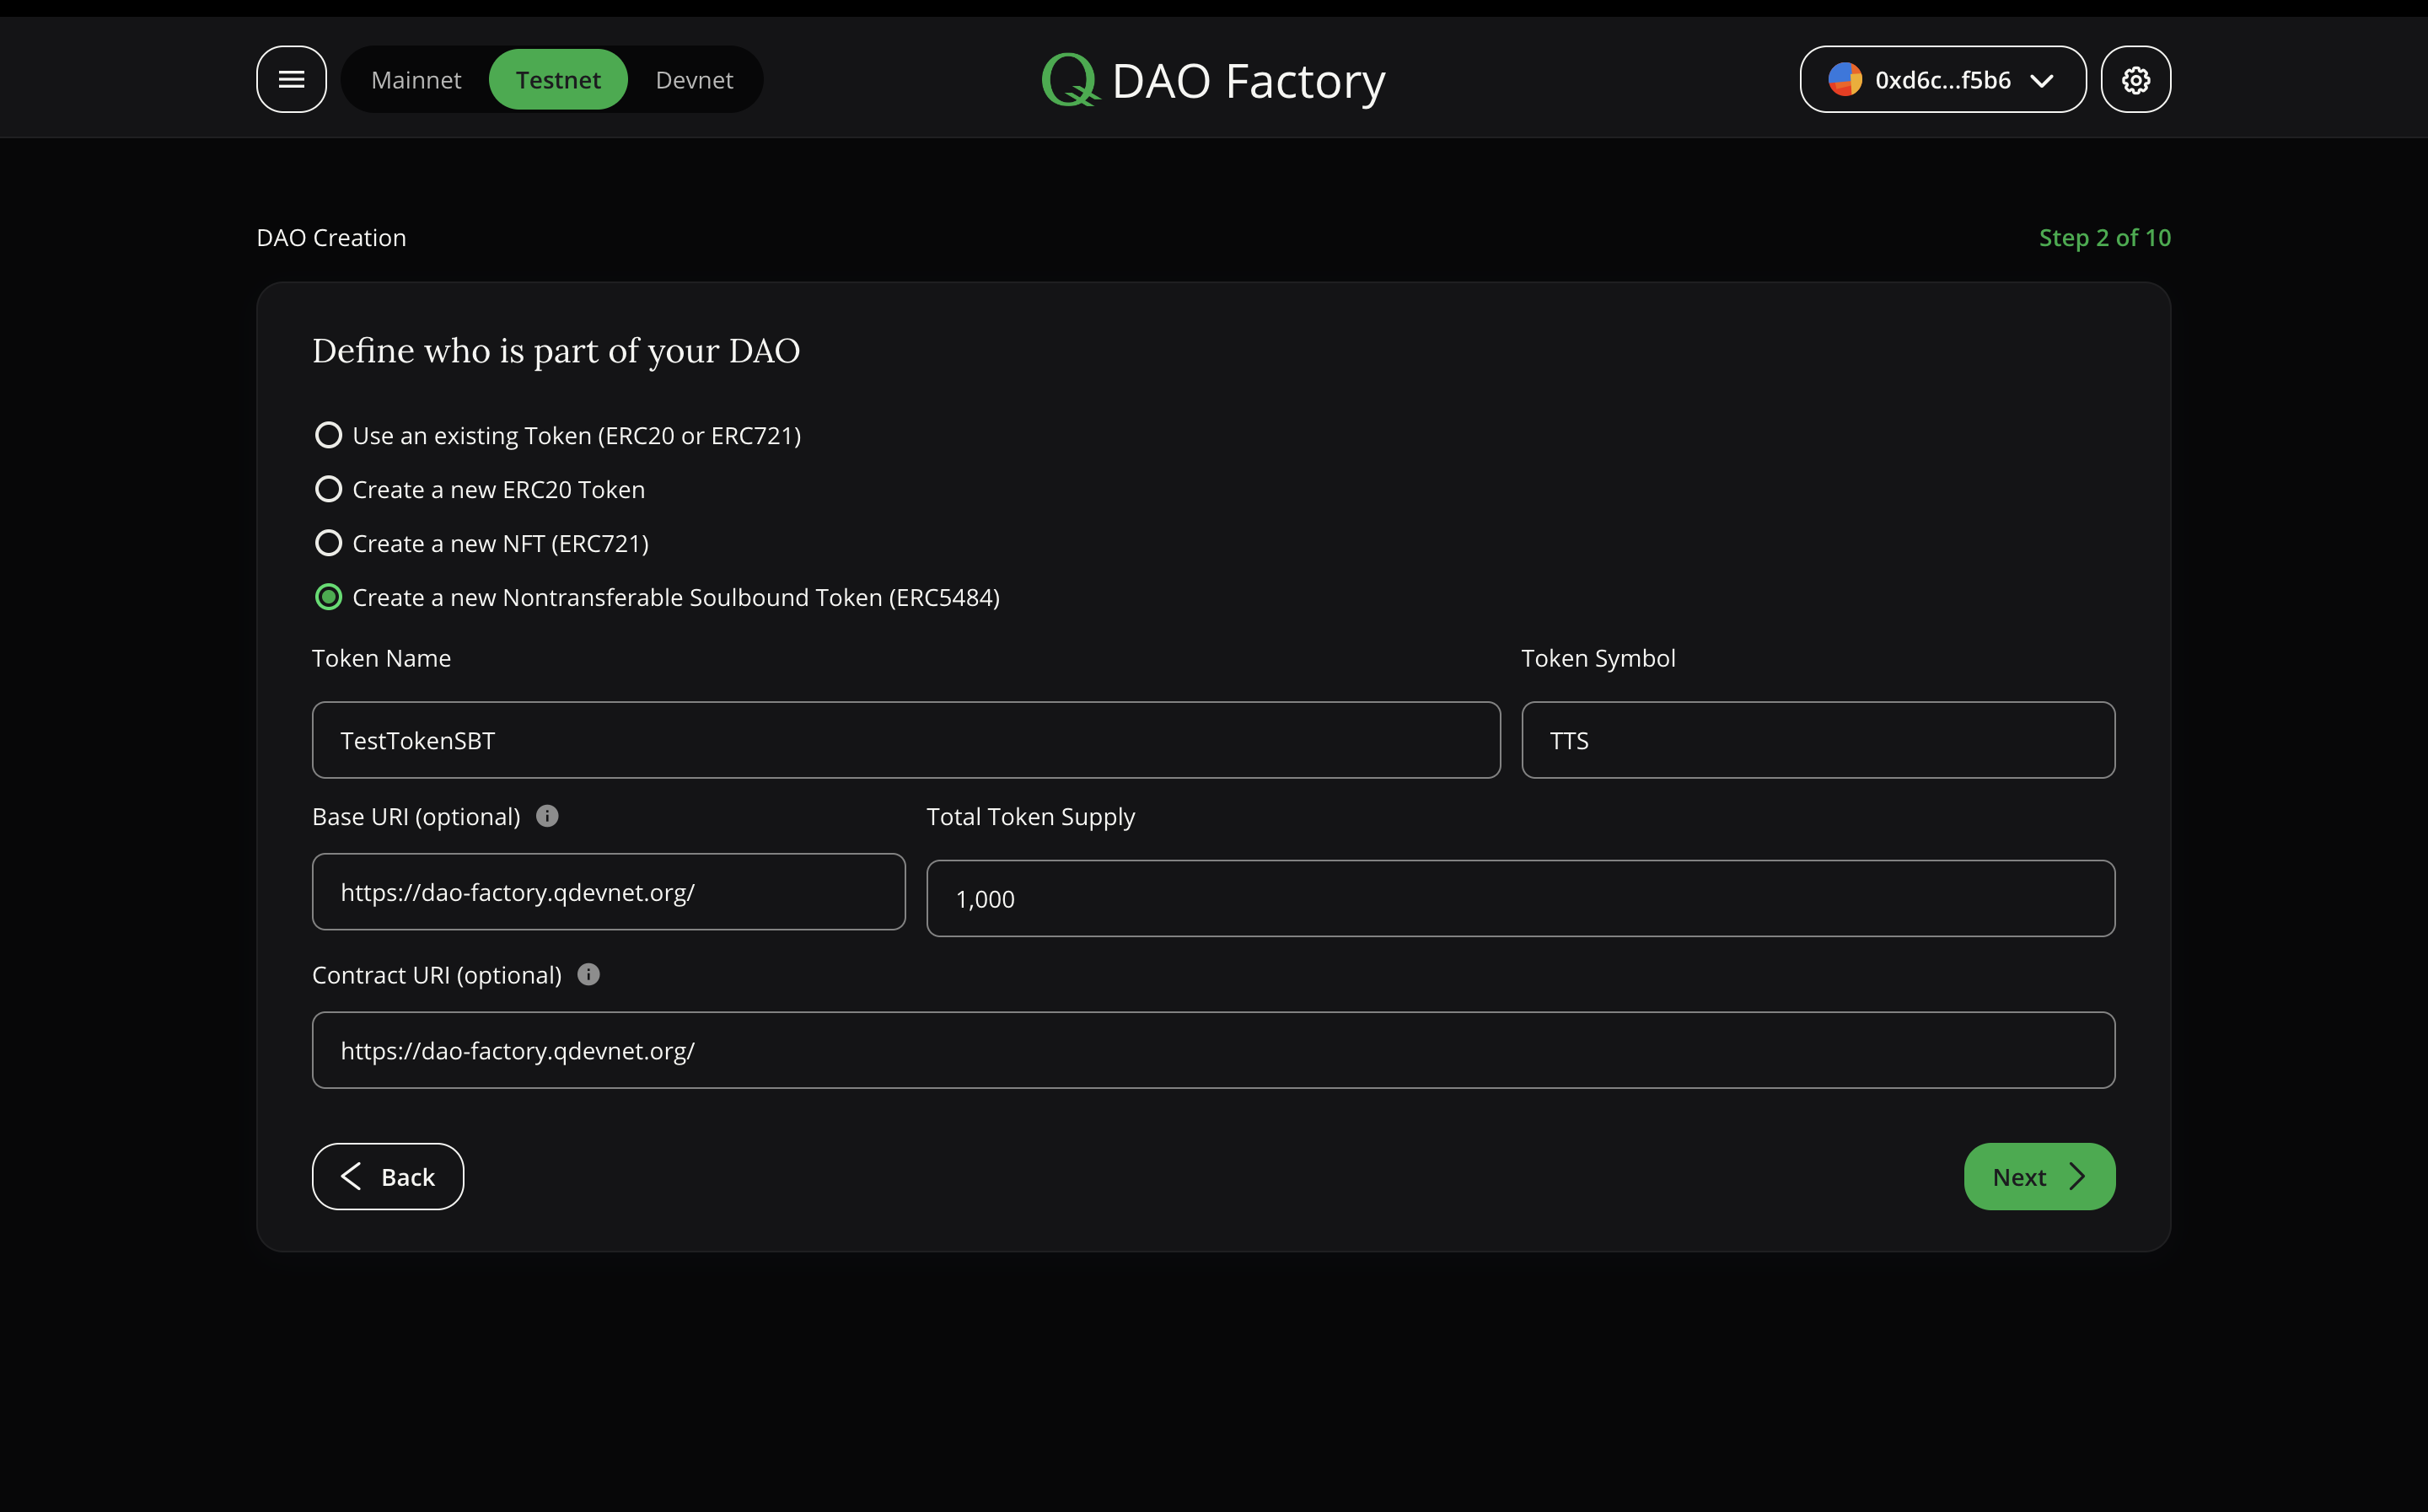Click the arrow icon inside the Next button
2428x1512 pixels.
tap(2078, 1176)
